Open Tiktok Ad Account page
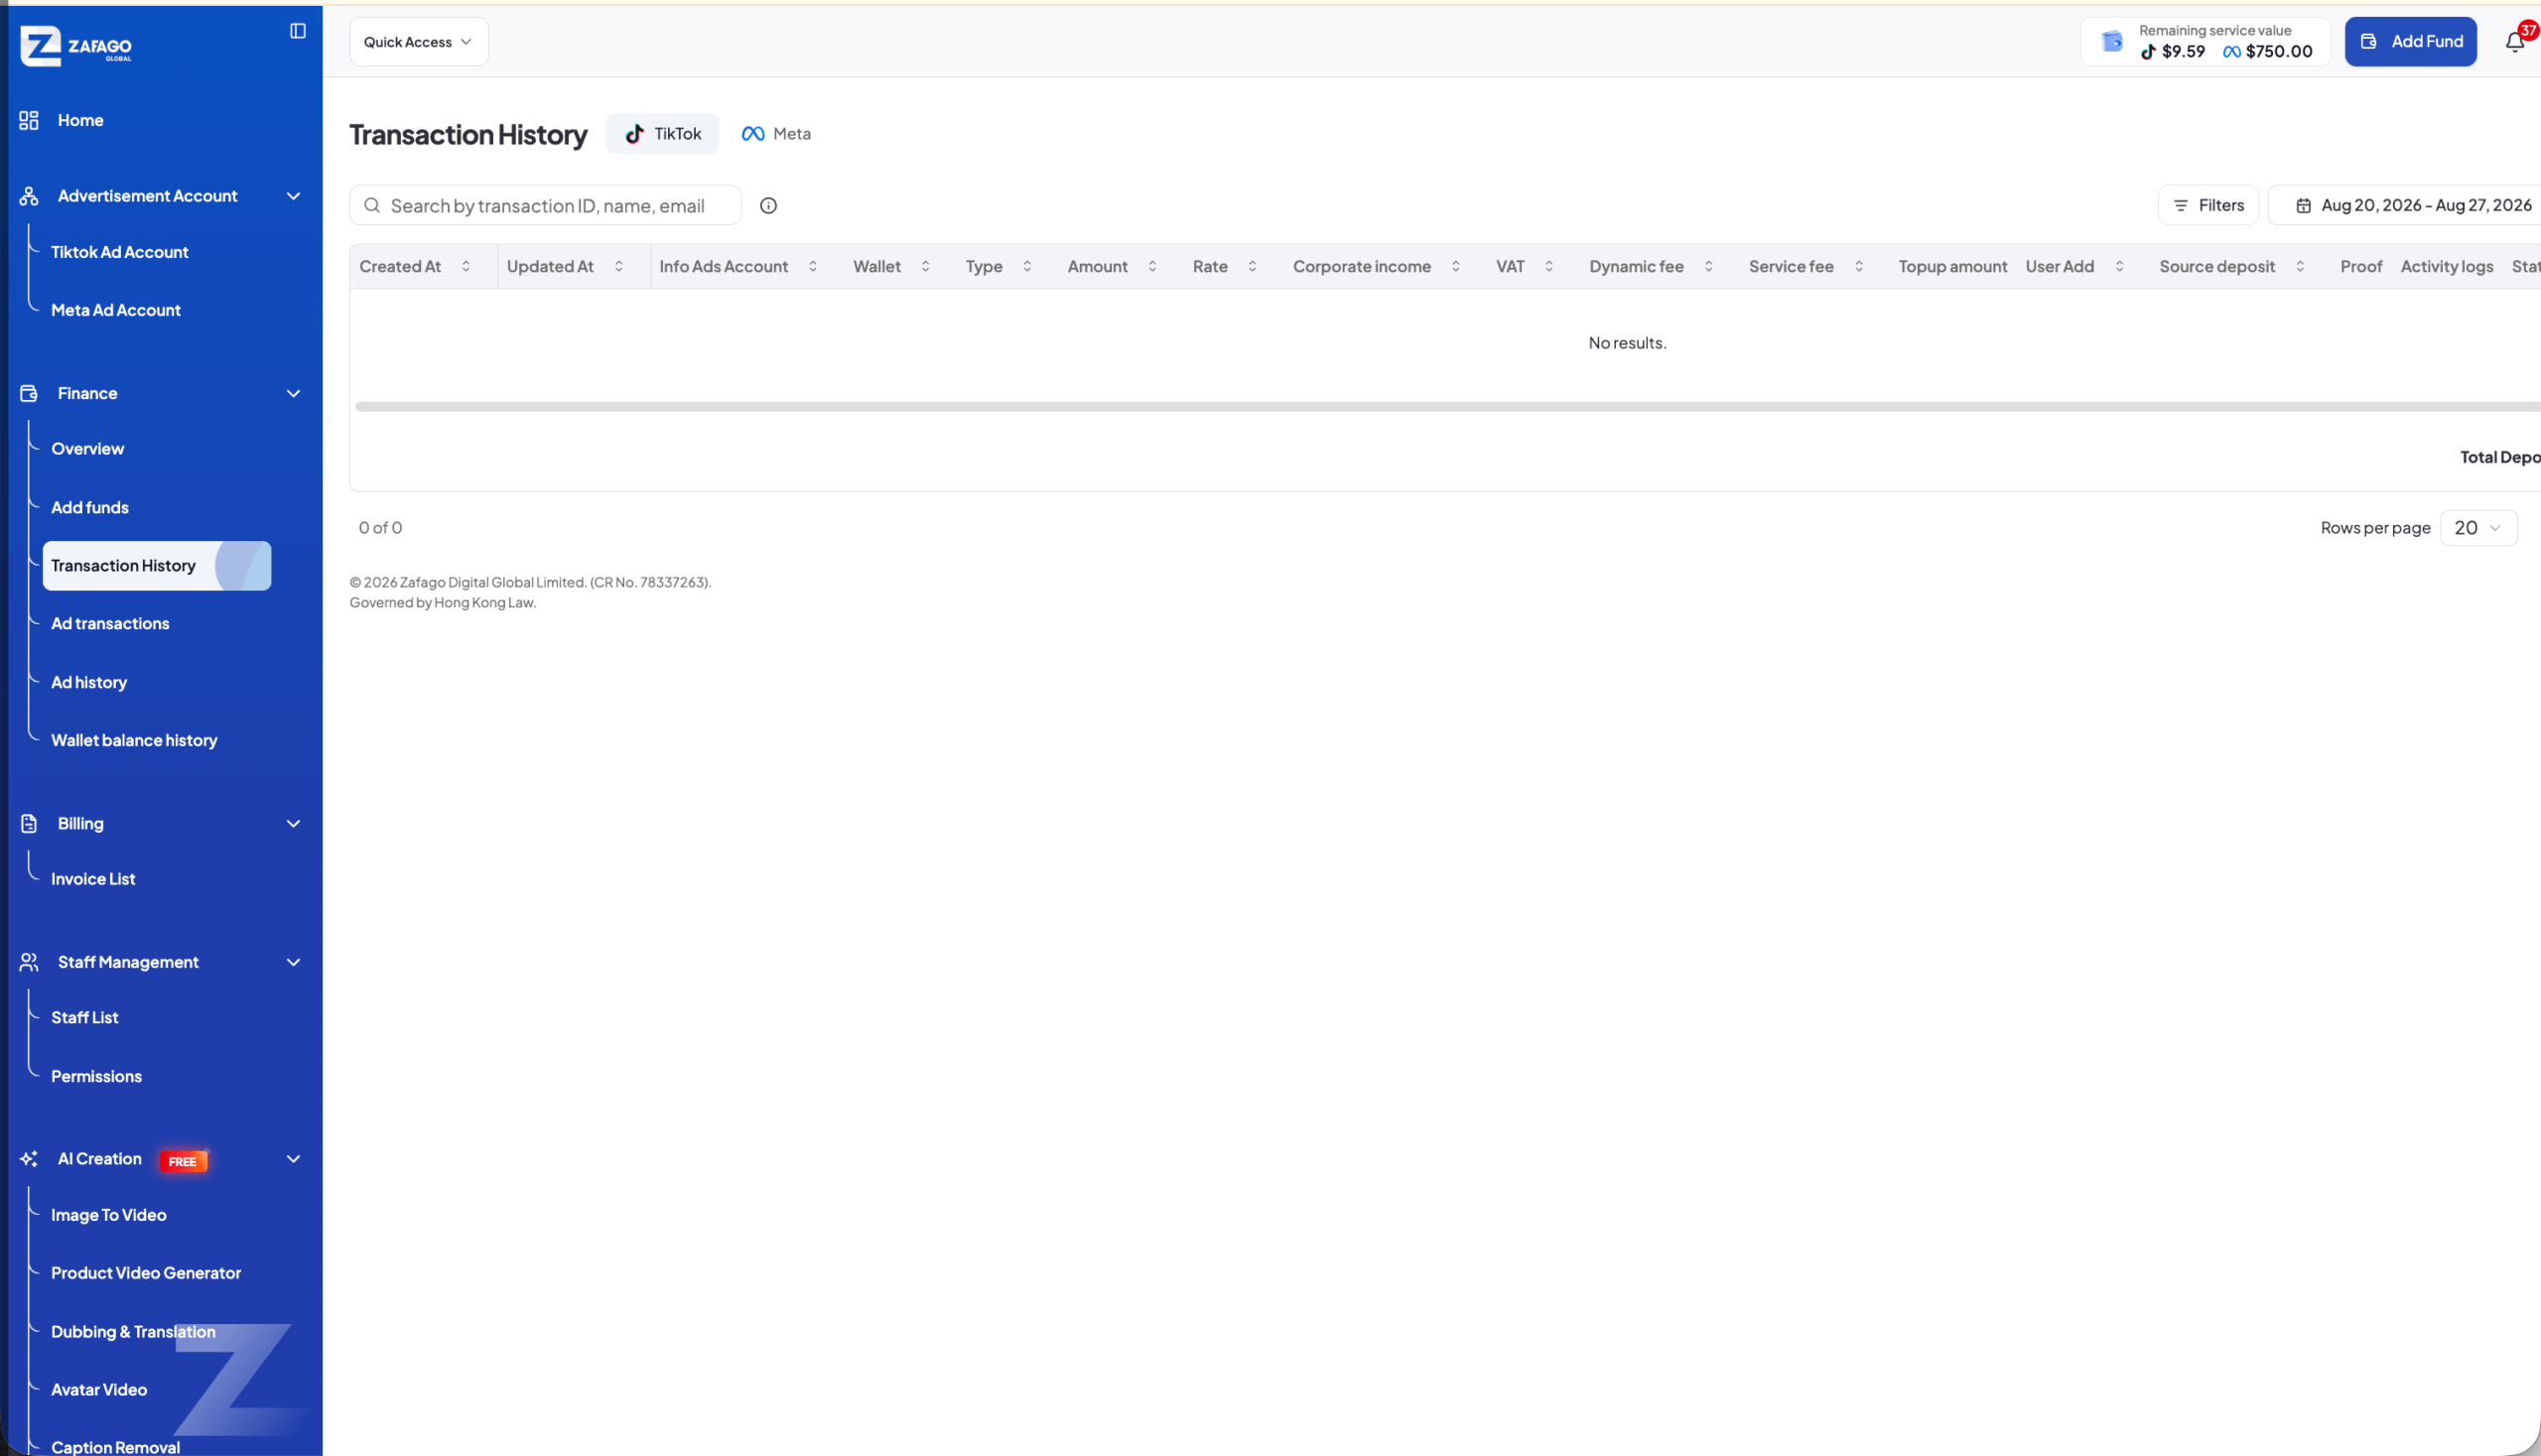The image size is (2541, 1456). click(119, 252)
